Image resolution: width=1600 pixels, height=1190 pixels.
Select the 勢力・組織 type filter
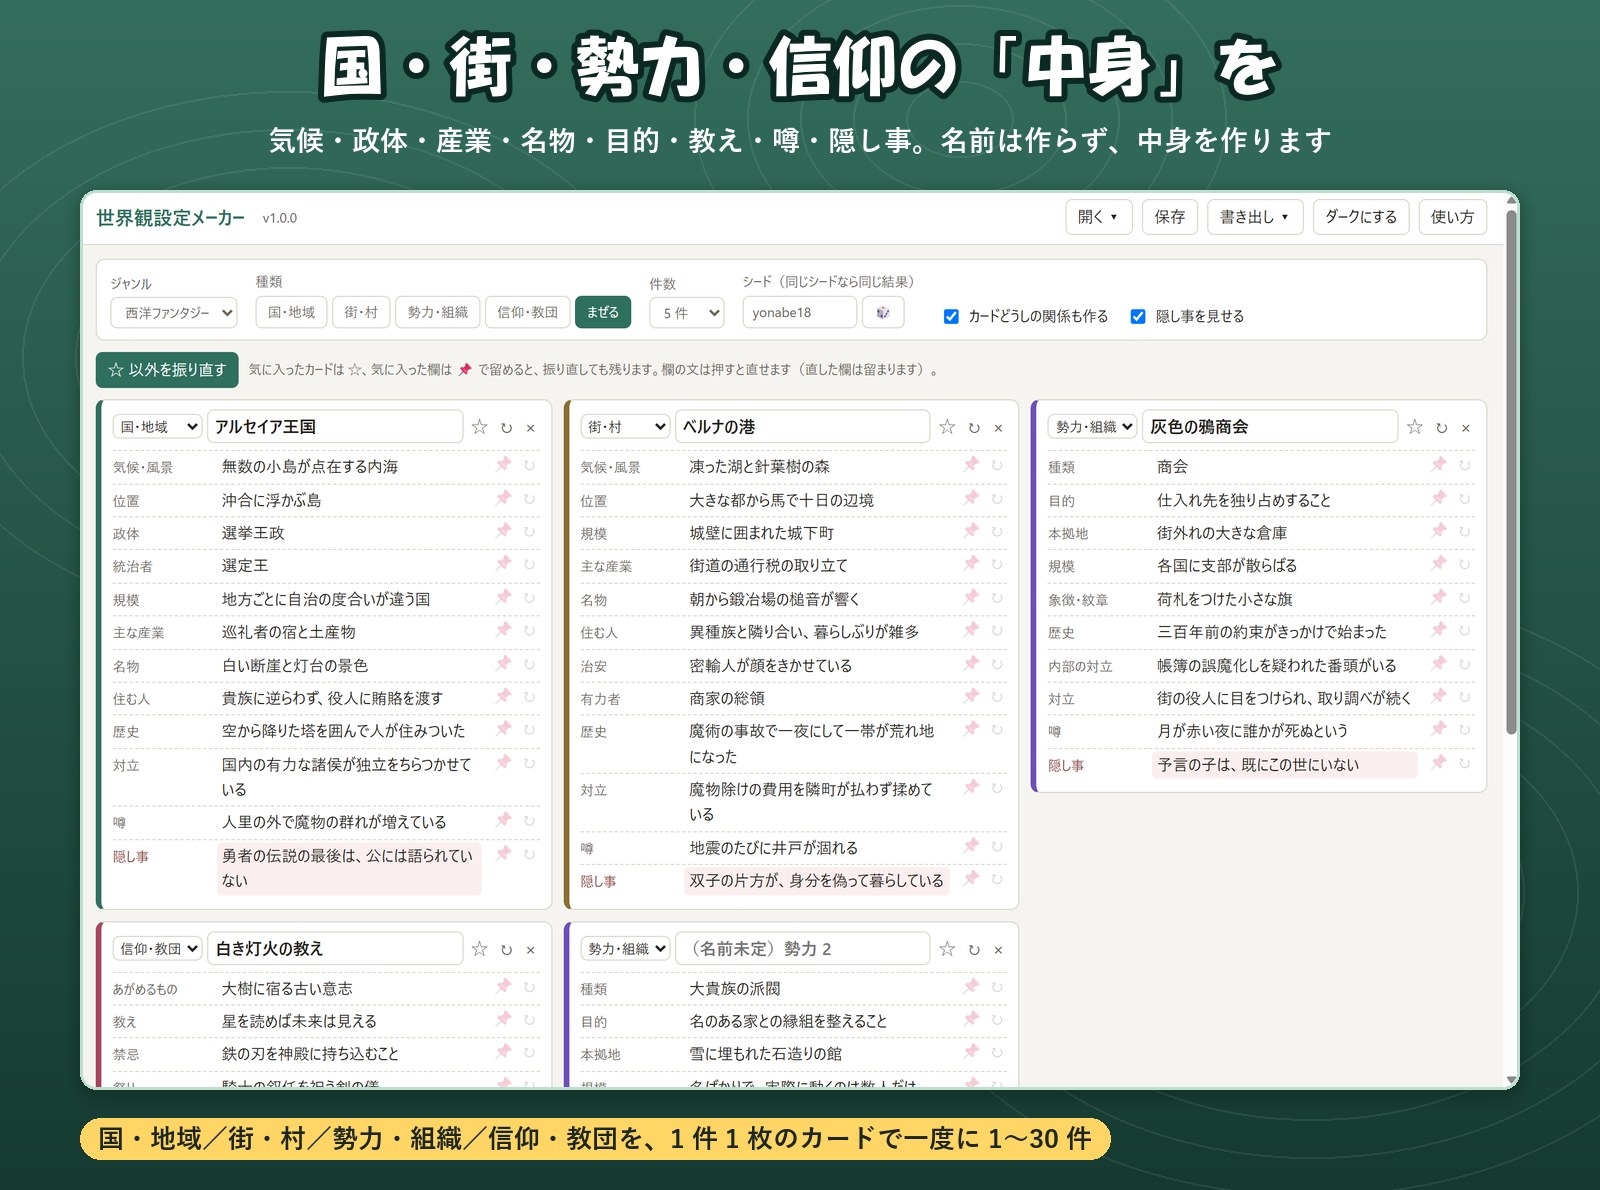[438, 312]
